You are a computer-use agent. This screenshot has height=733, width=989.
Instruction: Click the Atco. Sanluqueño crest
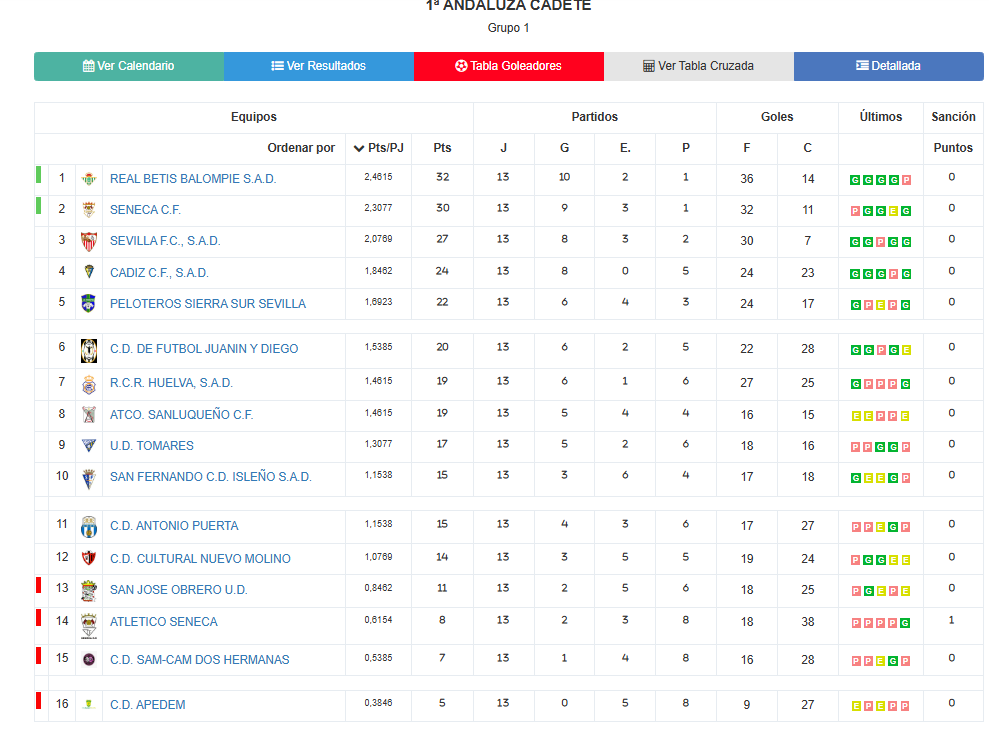89,414
